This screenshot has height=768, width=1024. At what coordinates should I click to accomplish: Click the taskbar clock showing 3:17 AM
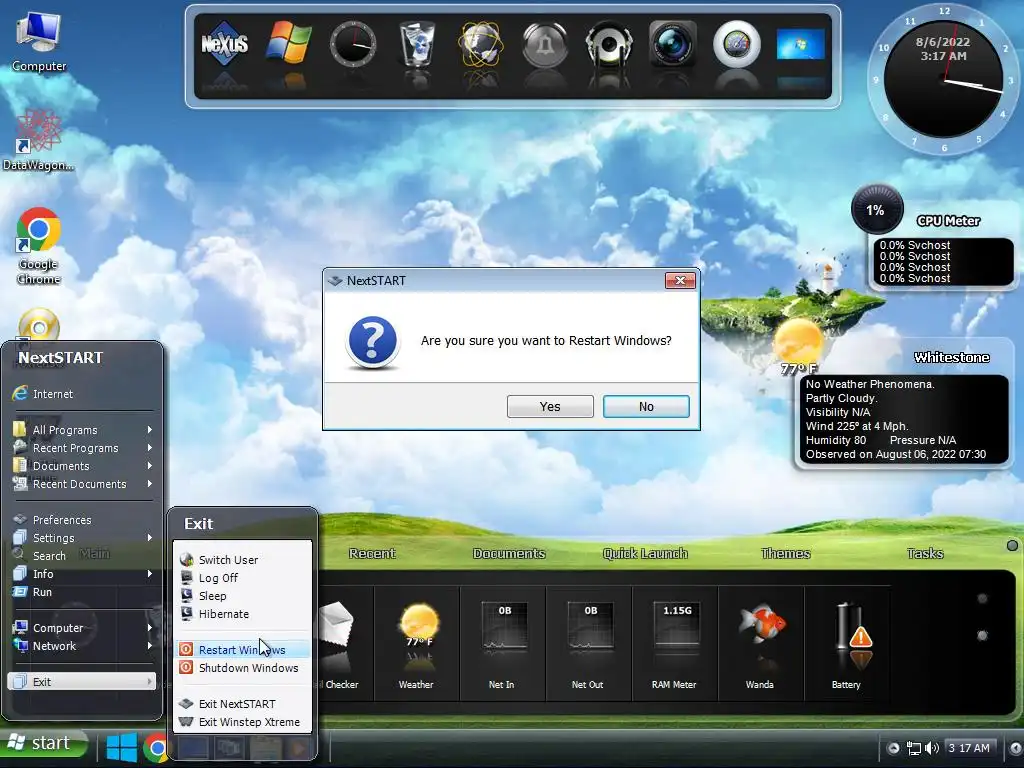click(x=968, y=748)
